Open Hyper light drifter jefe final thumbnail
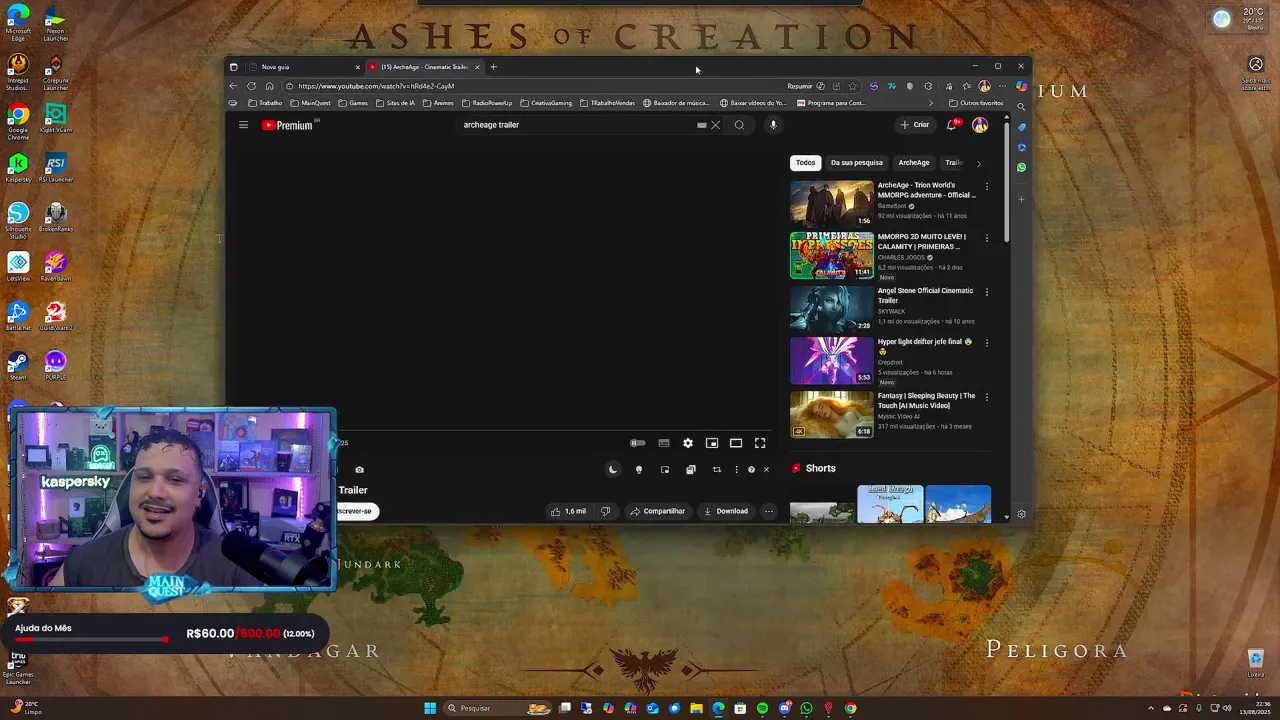The width and height of the screenshot is (1280, 720). click(831, 360)
